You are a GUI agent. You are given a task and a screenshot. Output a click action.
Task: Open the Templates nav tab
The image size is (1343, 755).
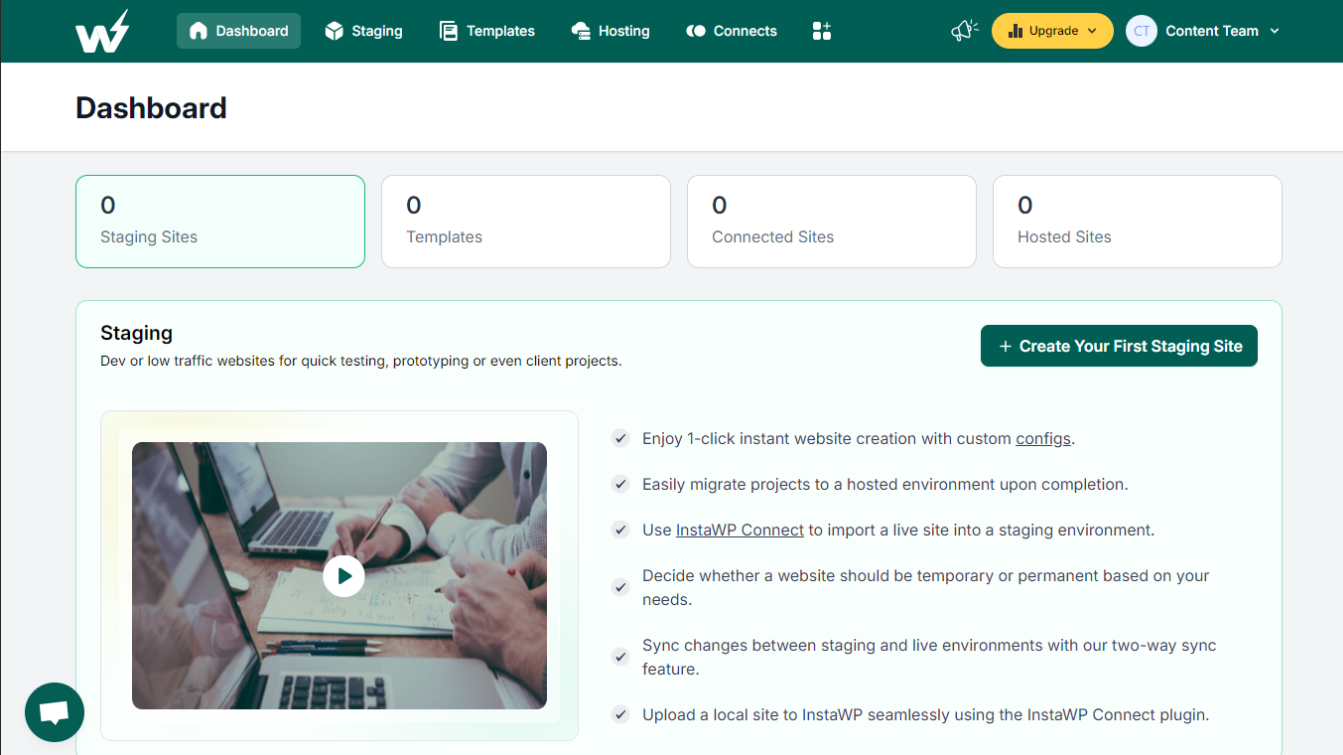(x=487, y=31)
